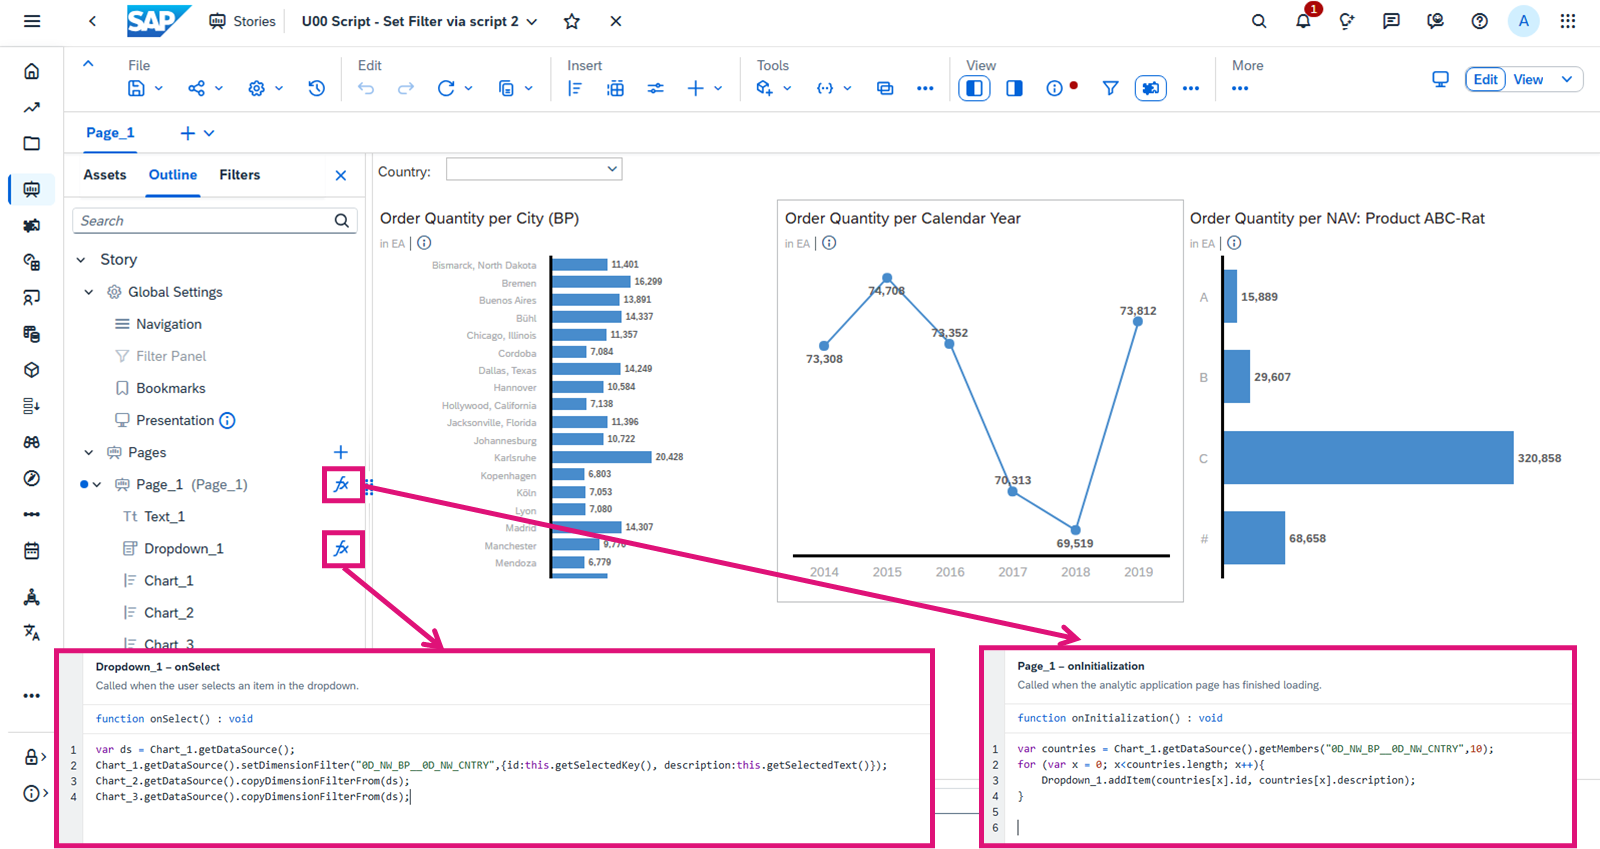Select Chart_1 in outline tree

click(x=169, y=580)
